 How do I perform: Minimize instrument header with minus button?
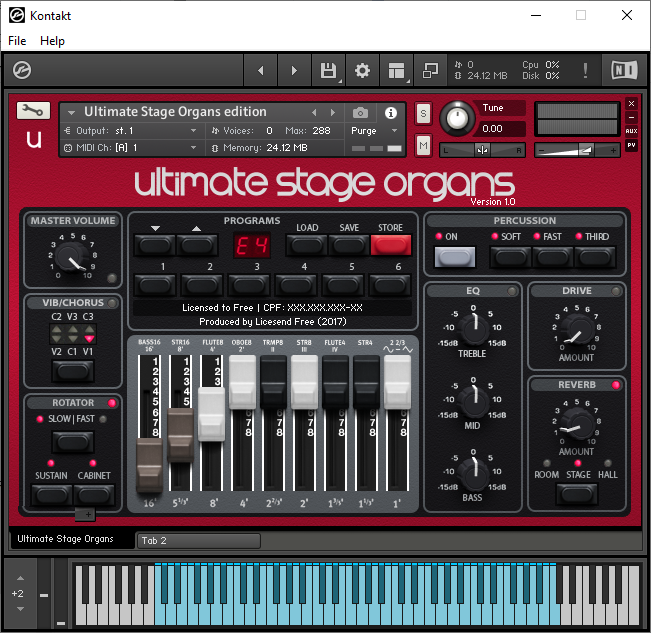(631, 117)
